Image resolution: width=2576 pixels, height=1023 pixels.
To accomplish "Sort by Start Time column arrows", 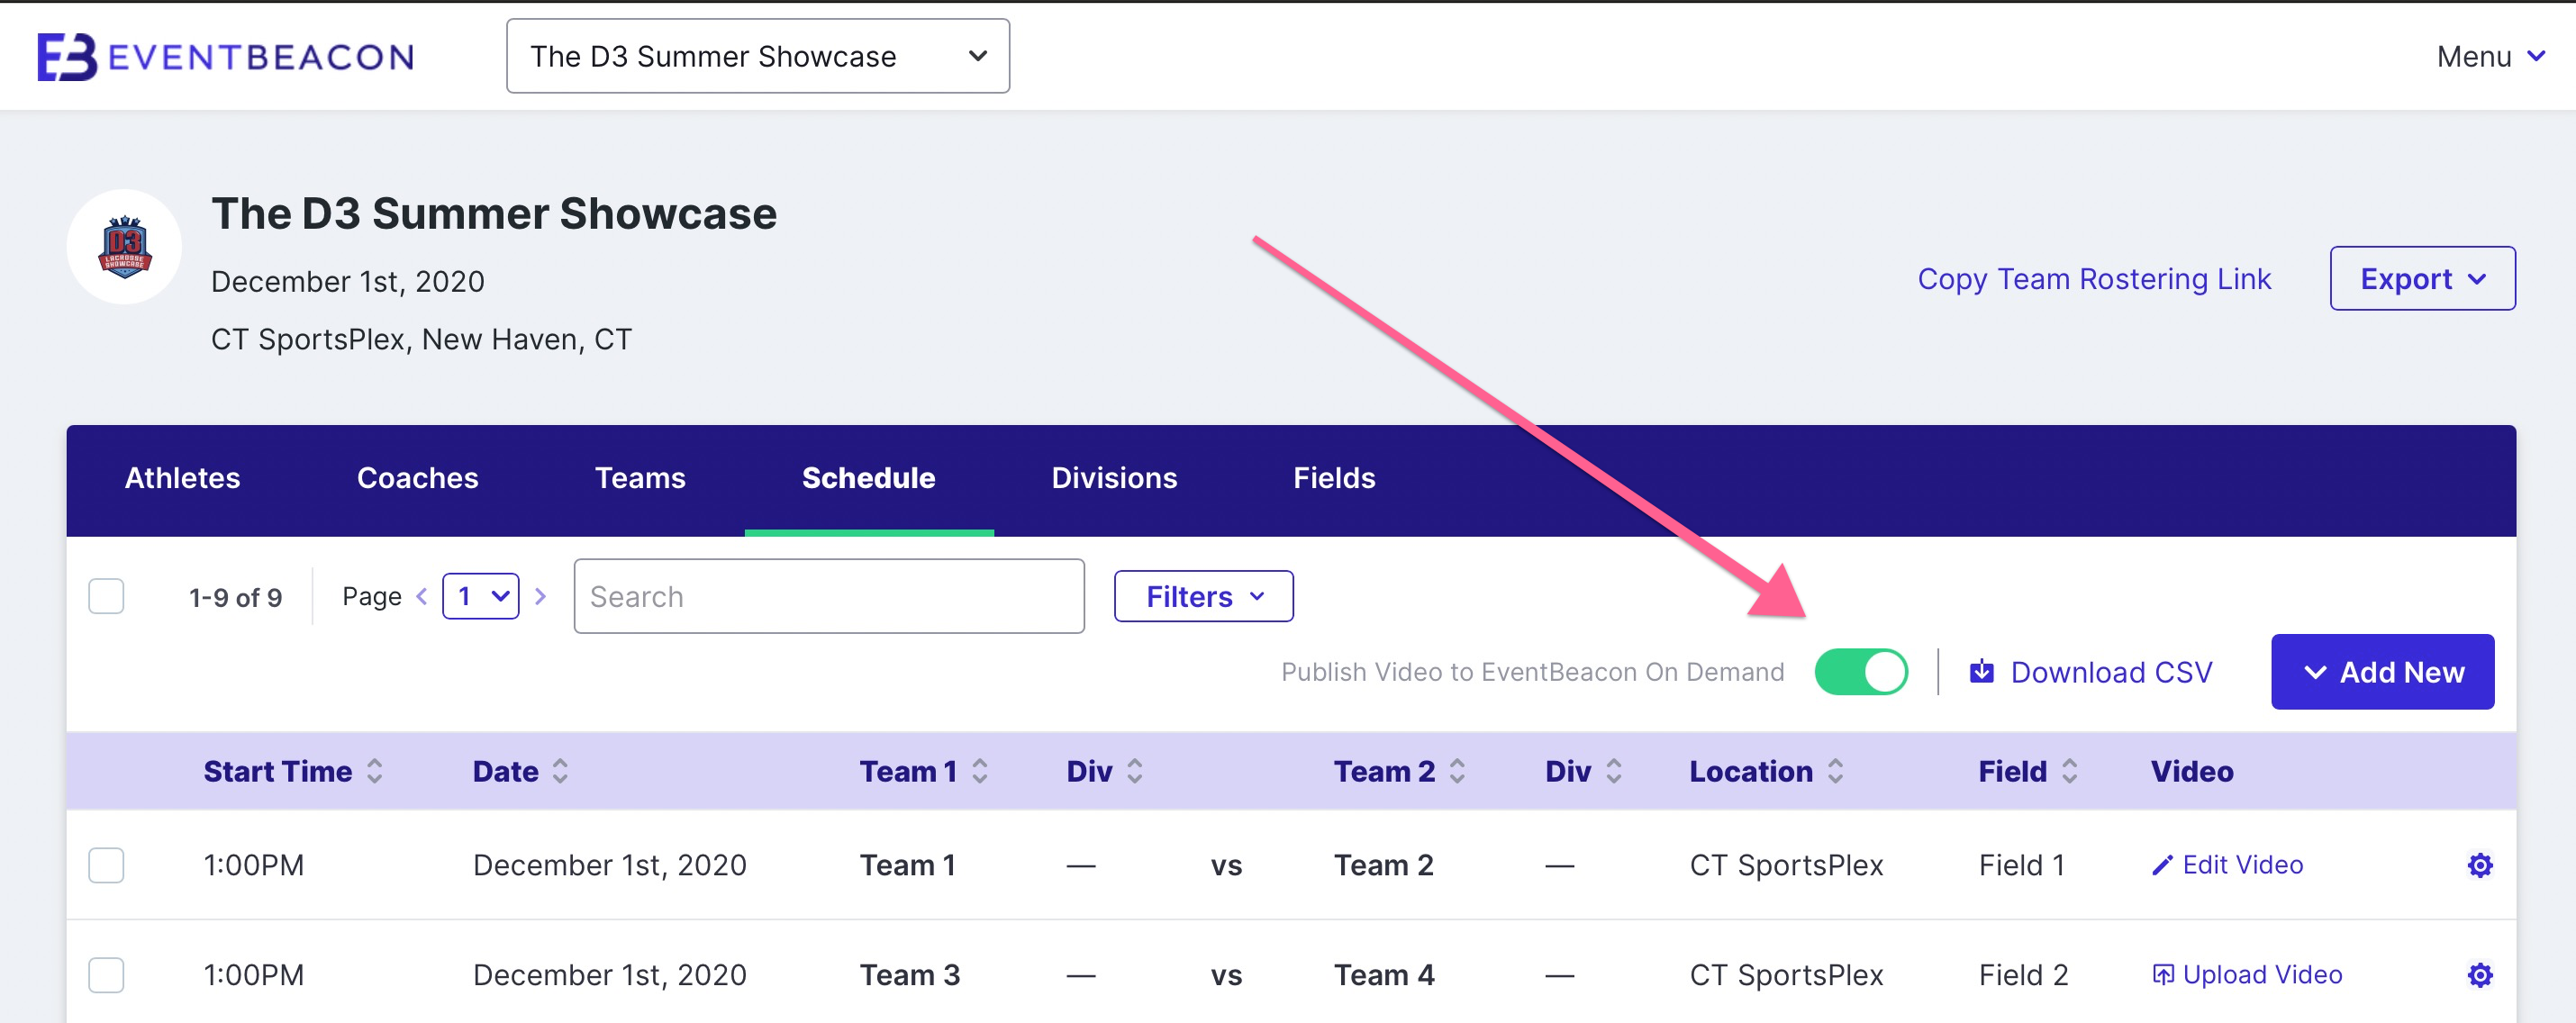I will [375, 771].
